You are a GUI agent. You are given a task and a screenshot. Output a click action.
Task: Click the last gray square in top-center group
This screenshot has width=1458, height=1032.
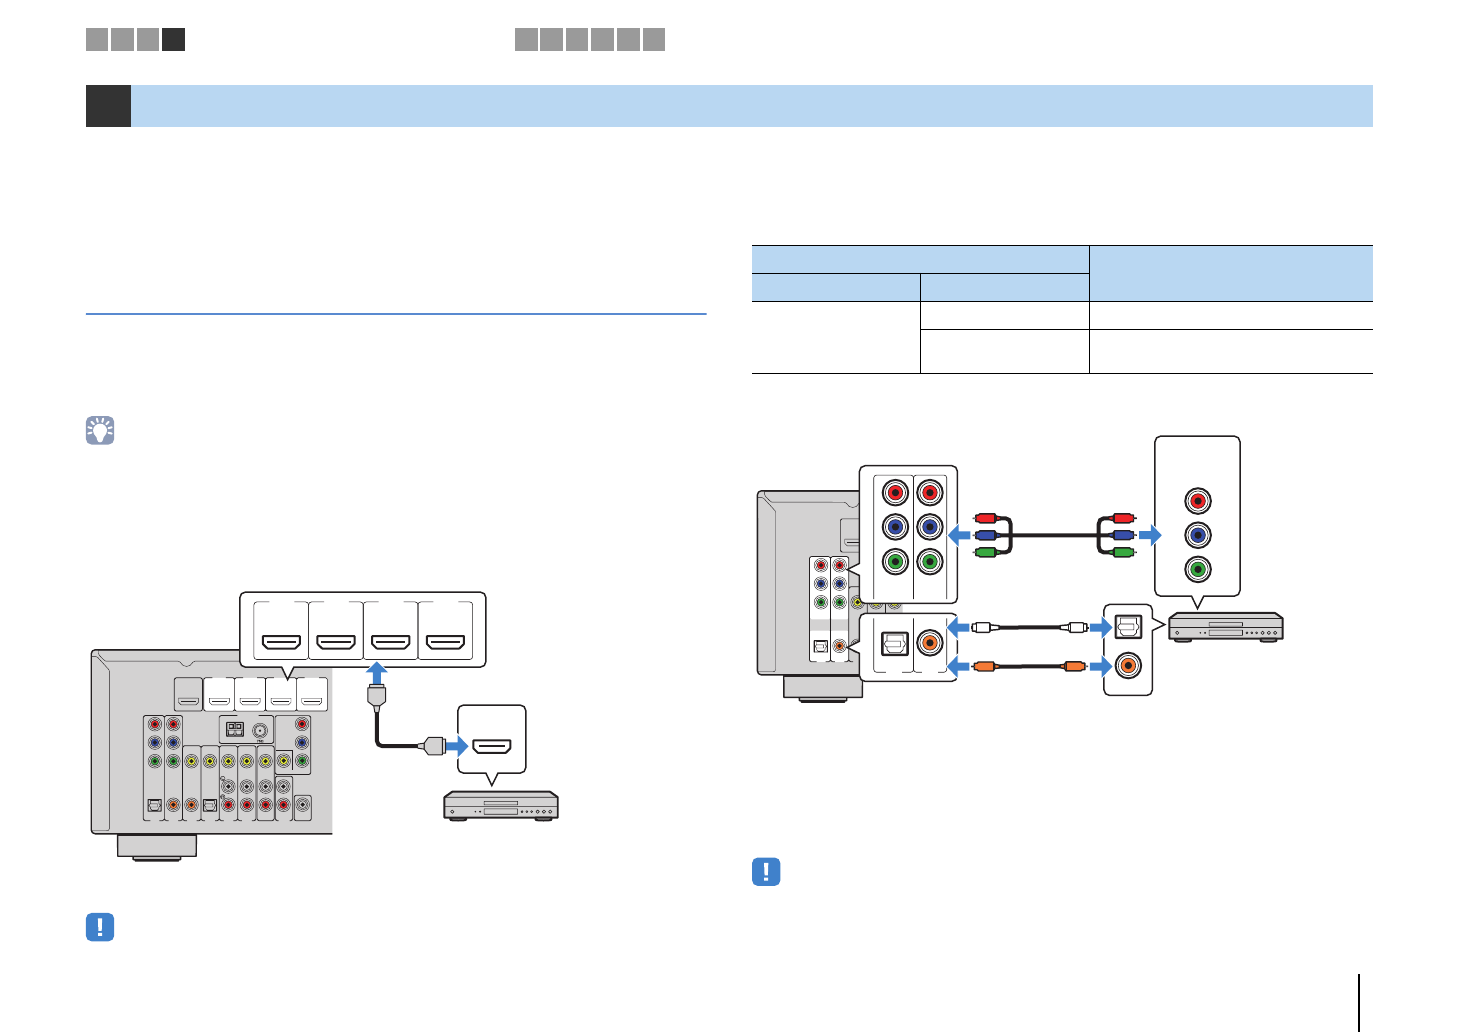[654, 40]
